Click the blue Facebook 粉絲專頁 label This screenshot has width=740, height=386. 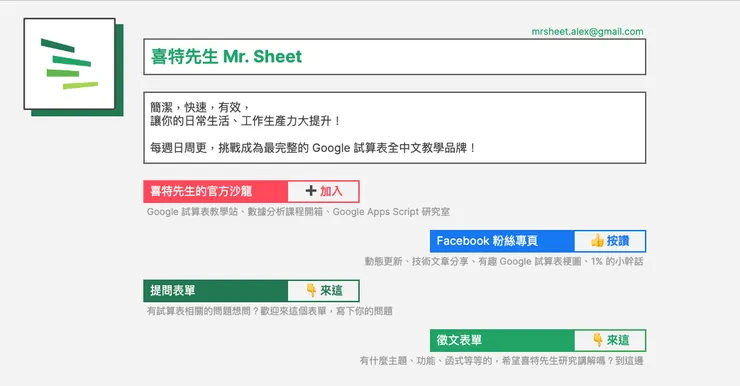[x=502, y=241]
